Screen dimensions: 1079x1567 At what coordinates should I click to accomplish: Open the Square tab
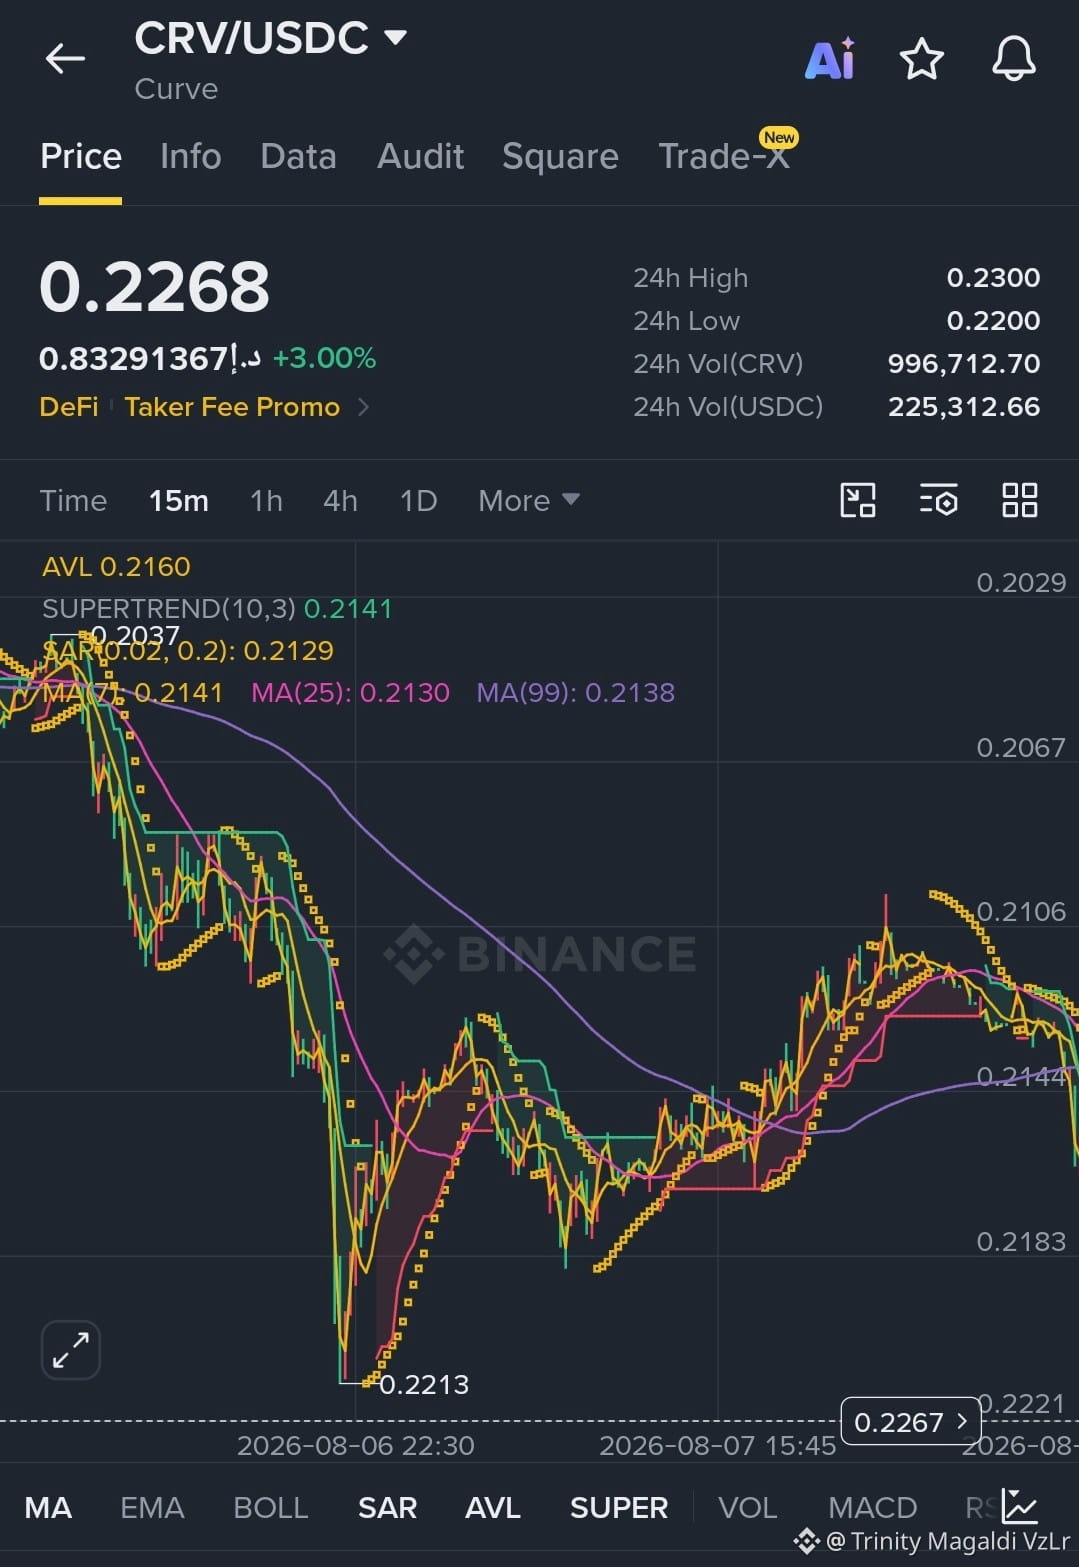560,156
